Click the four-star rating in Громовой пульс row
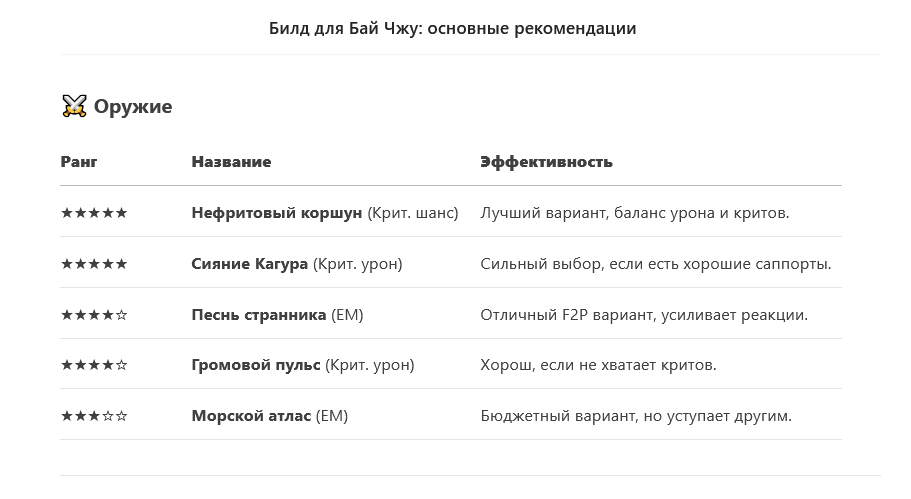 (x=94, y=365)
